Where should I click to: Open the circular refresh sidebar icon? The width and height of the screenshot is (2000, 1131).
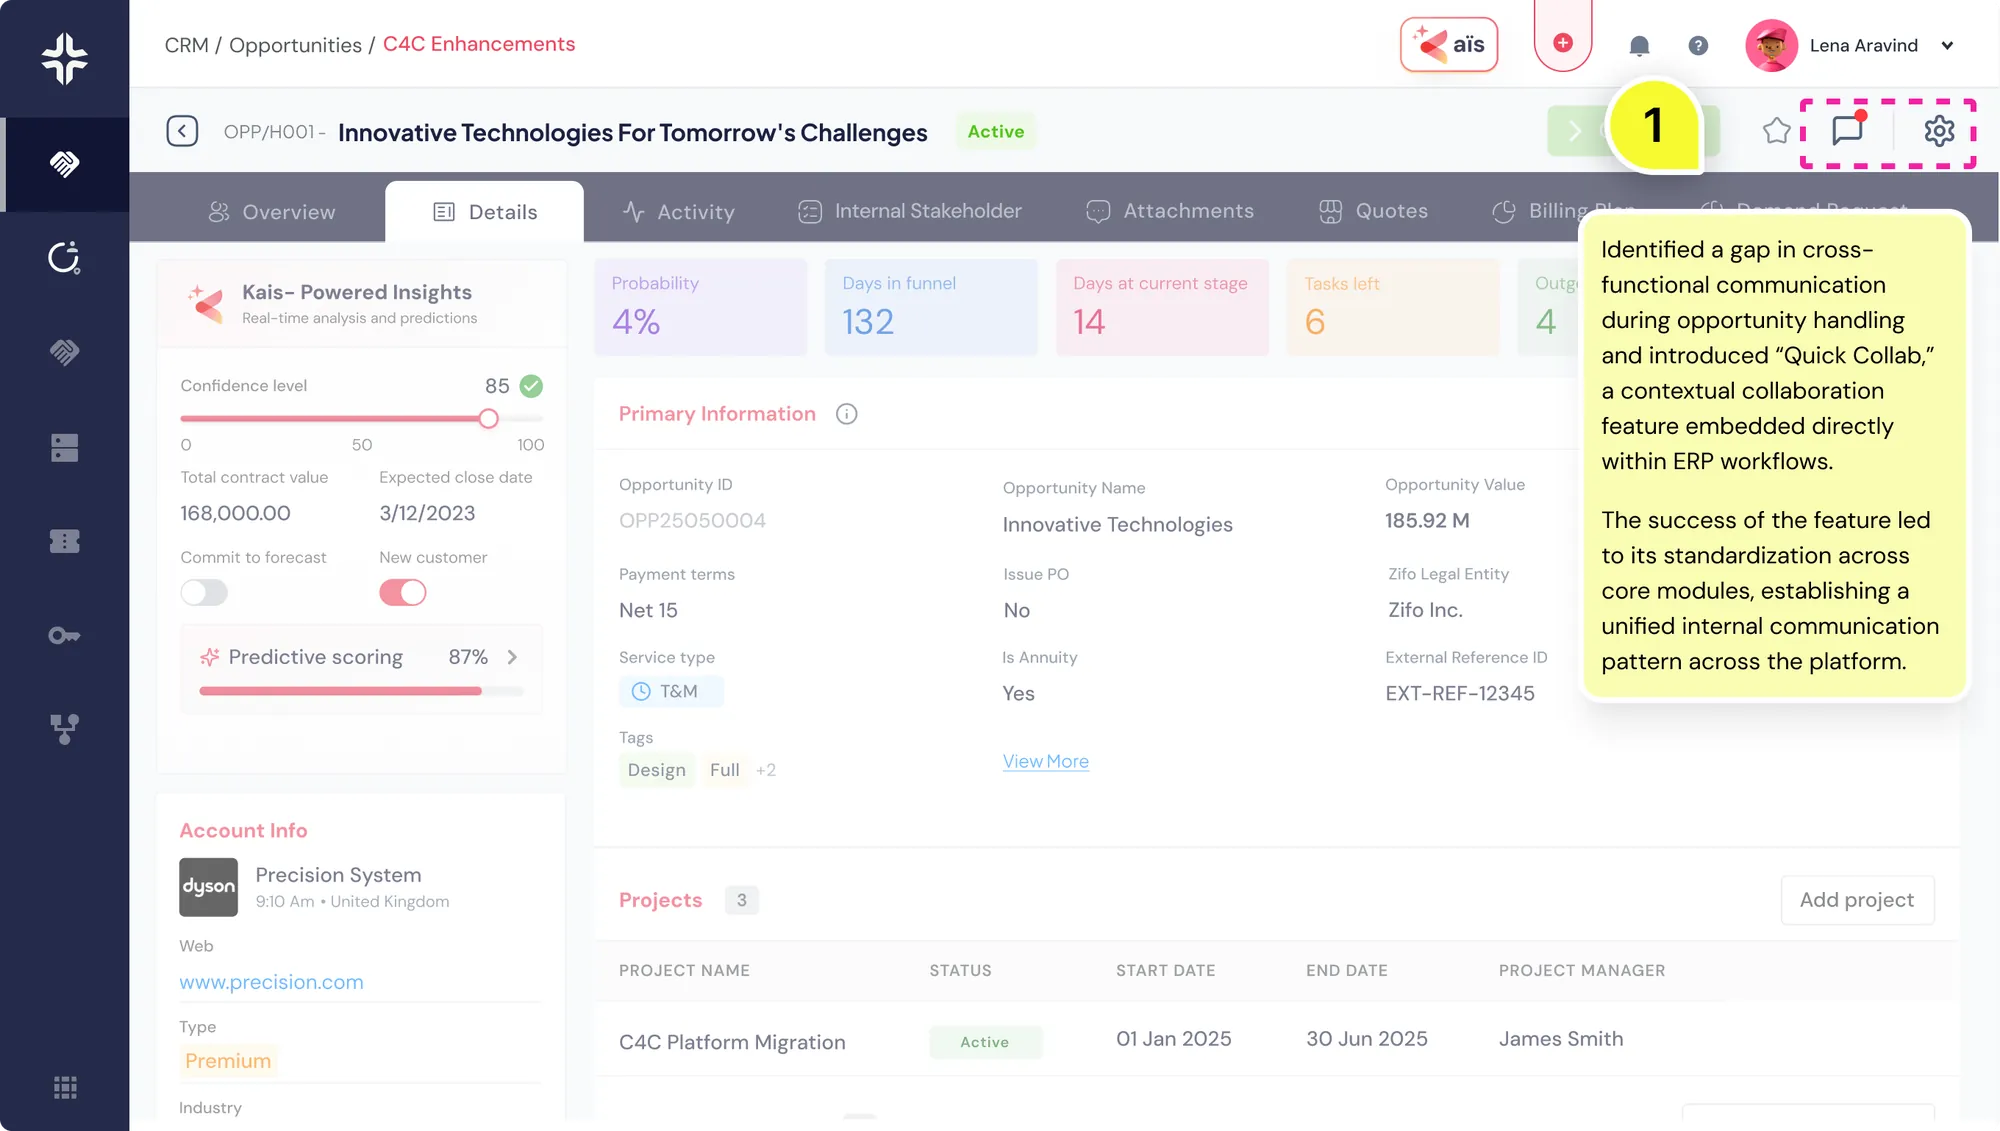click(65, 258)
